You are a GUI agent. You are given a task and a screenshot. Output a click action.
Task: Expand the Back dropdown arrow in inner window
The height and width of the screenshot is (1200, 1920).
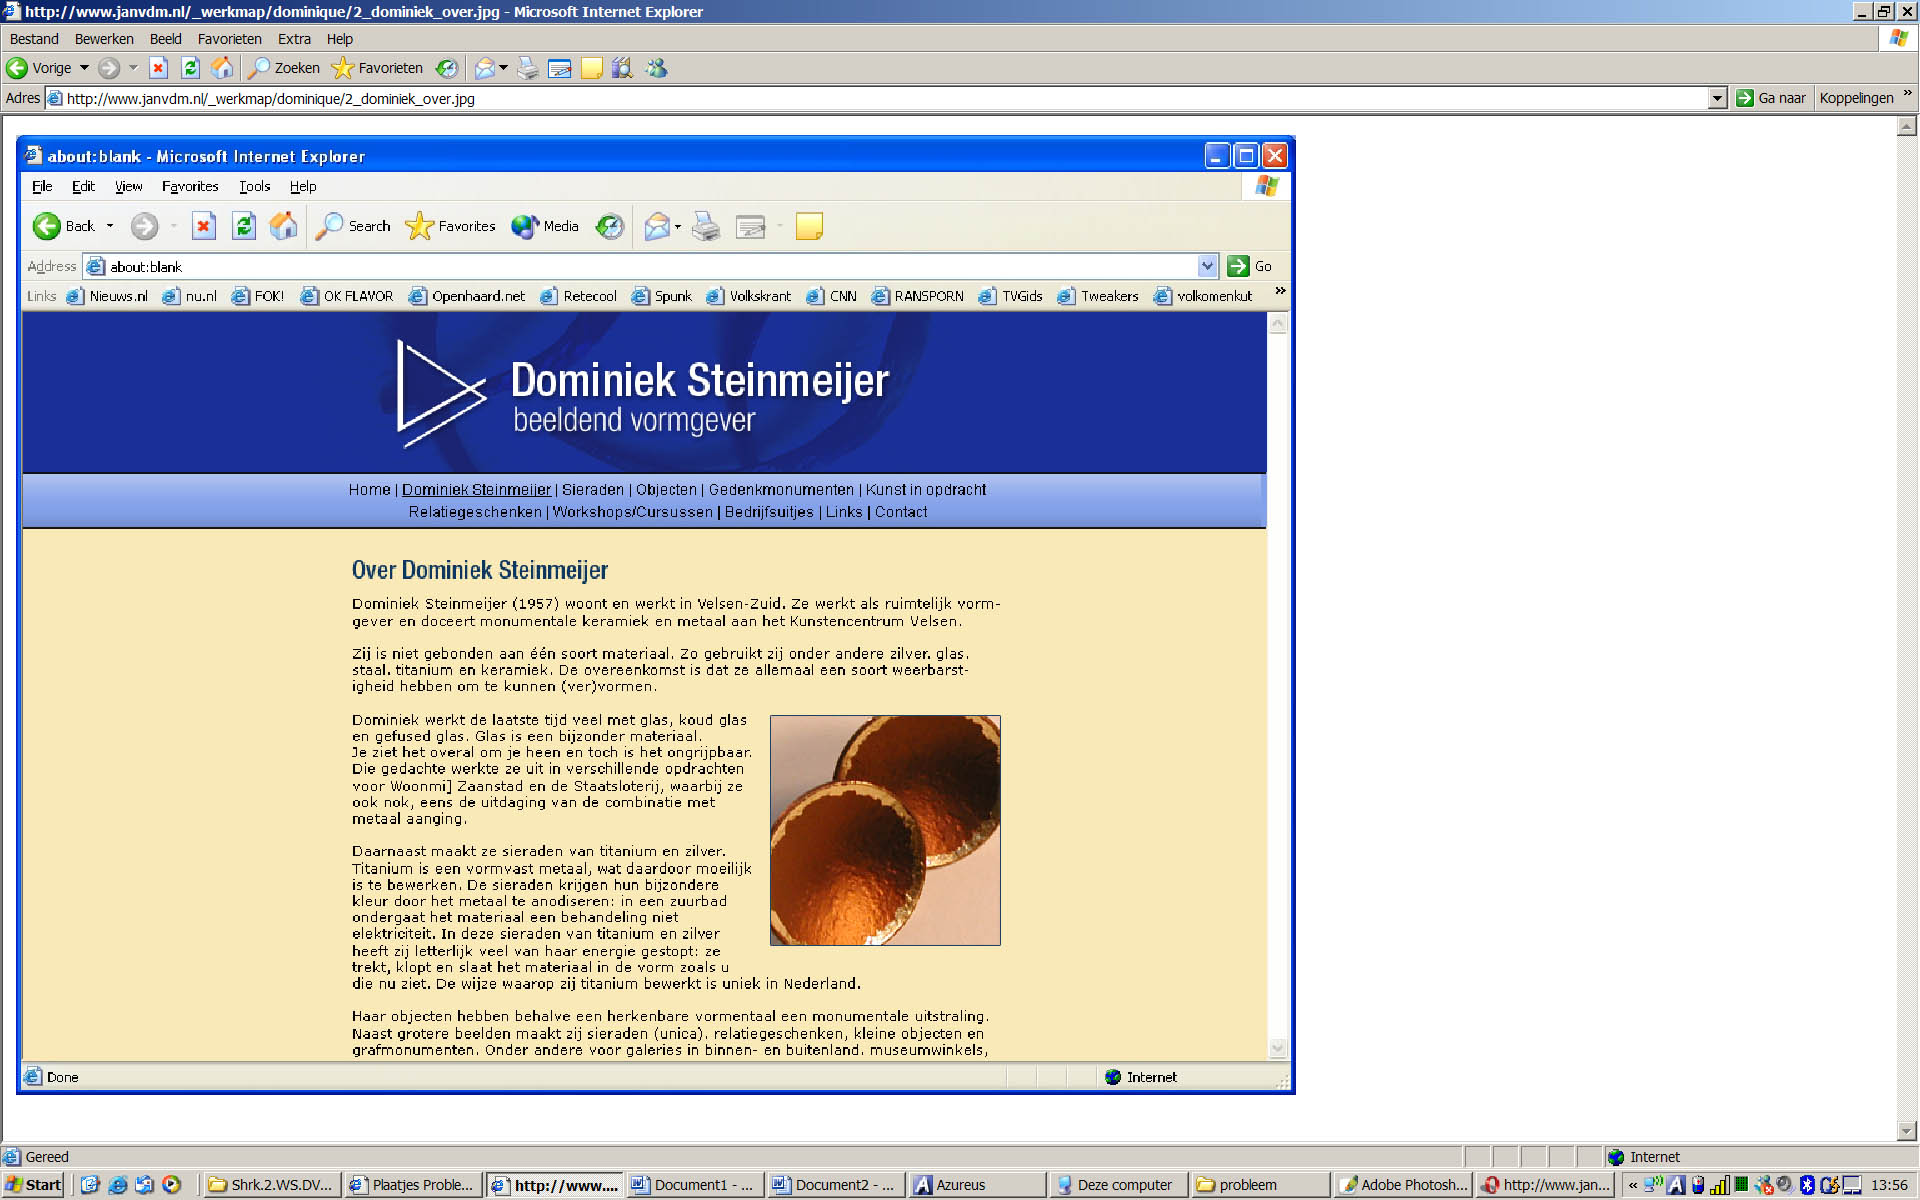[x=110, y=226]
